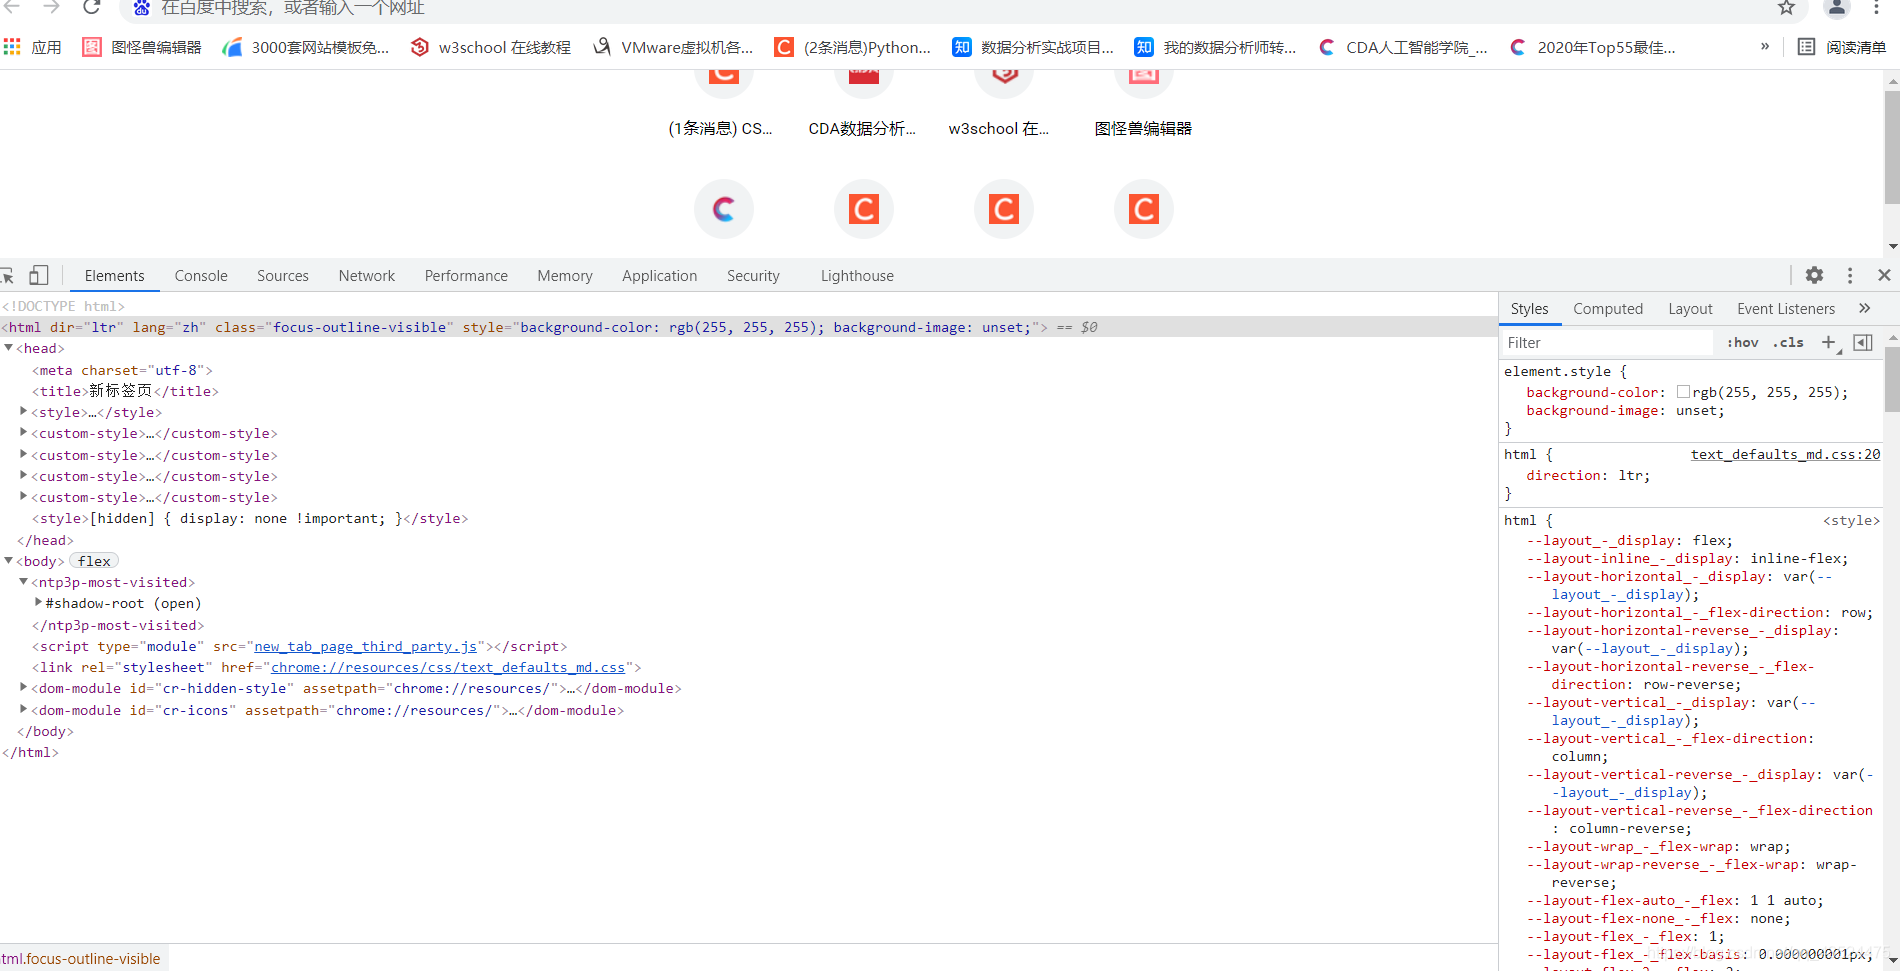This screenshot has height=971, width=1900.
Task: Switch to the Network tab
Action: click(367, 276)
